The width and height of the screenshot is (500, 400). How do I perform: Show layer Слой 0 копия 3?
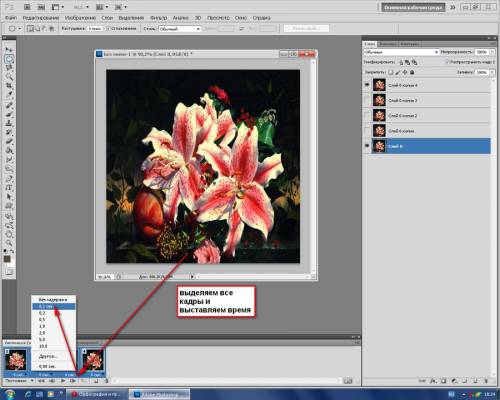point(367,100)
